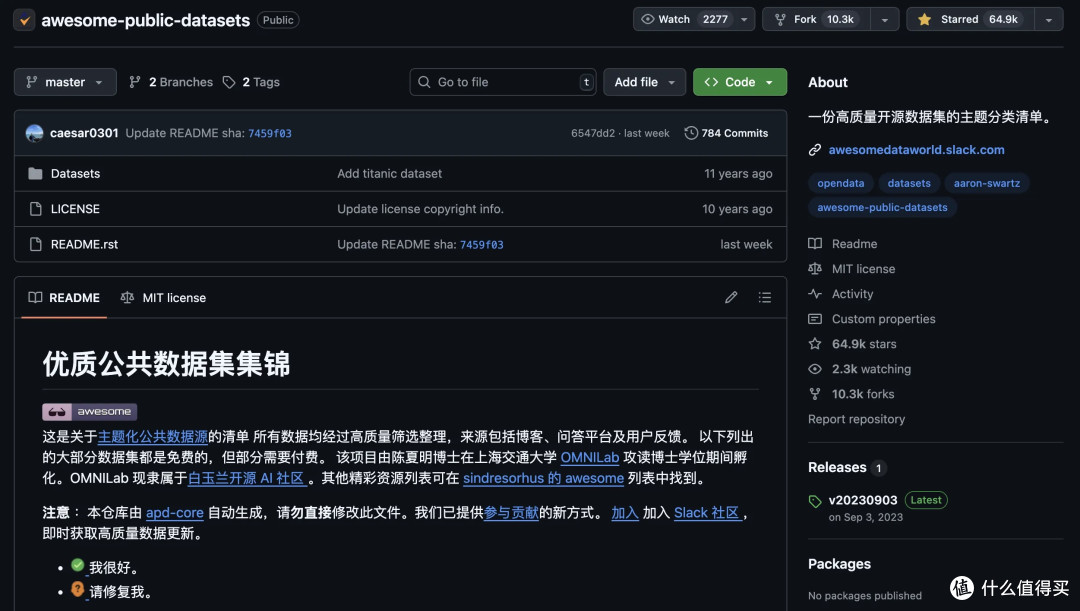Click the Datasets folder icon
1080x611 pixels.
point(35,174)
